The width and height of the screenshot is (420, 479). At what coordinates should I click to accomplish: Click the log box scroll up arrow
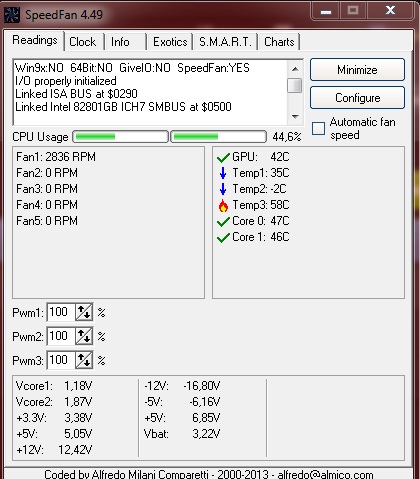coord(295,69)
